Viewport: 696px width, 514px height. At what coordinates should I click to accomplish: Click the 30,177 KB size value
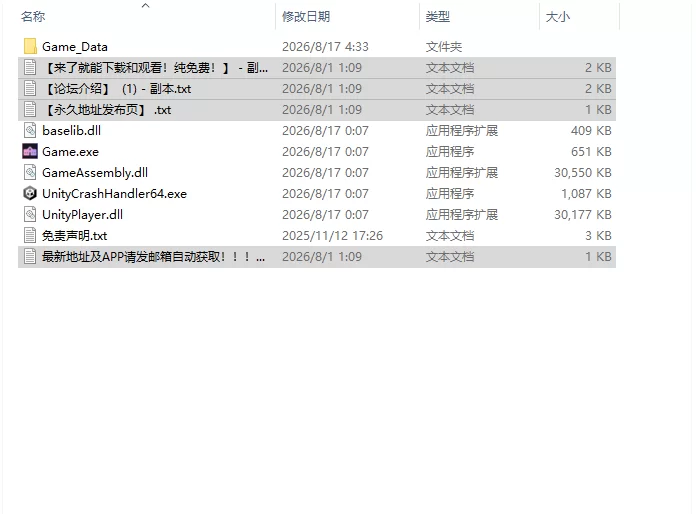pos(583,215)
